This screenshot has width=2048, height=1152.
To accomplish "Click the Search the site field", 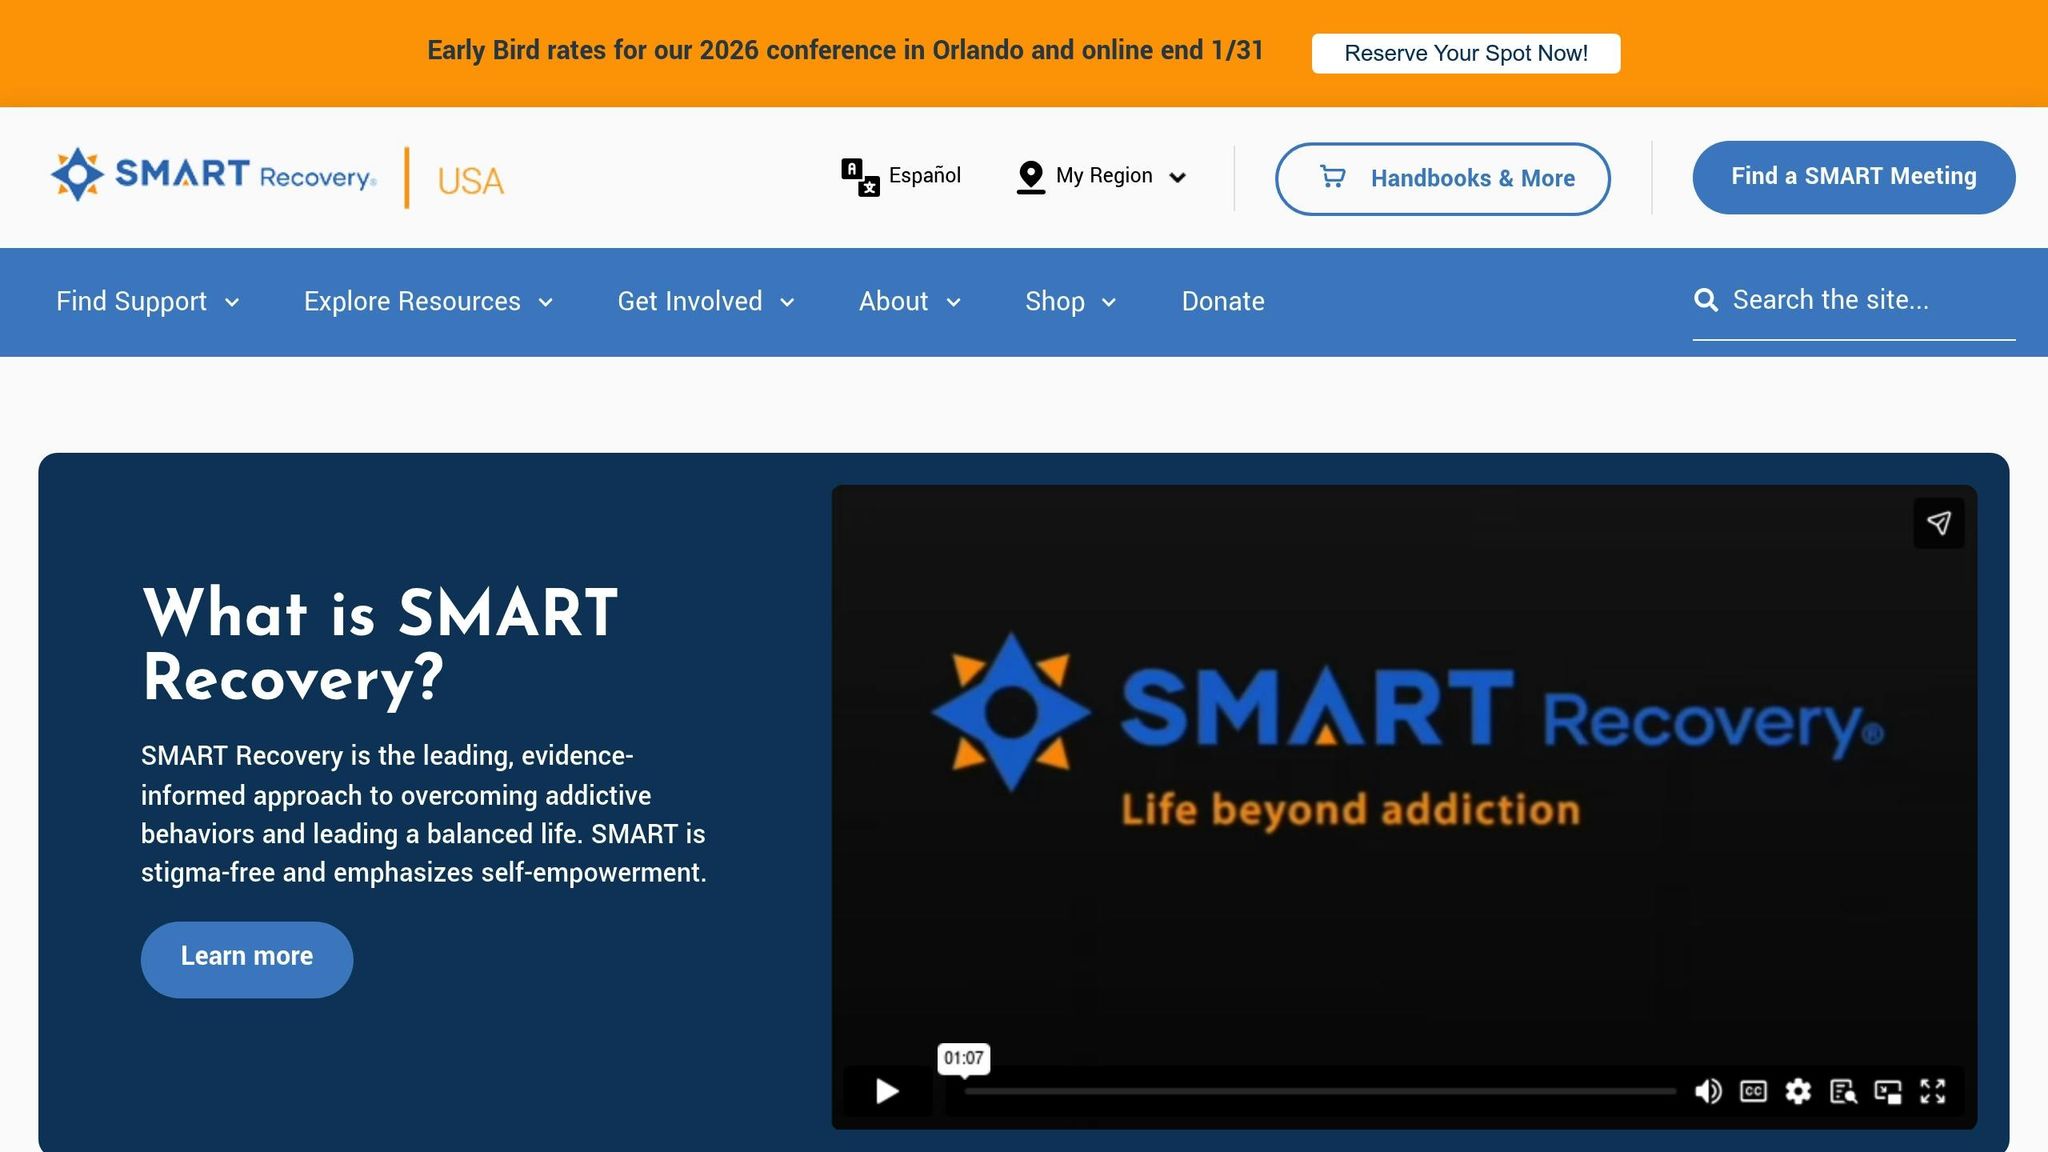I will 1853,300.
